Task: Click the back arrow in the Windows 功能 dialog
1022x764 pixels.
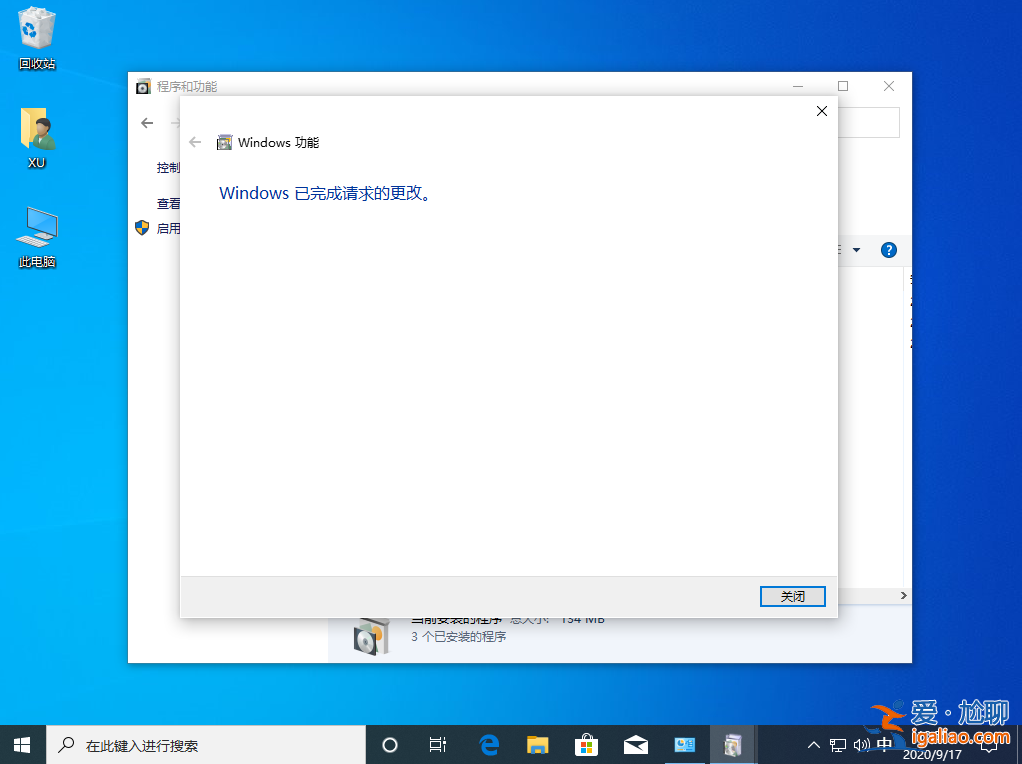Action: tap(195, 142)
